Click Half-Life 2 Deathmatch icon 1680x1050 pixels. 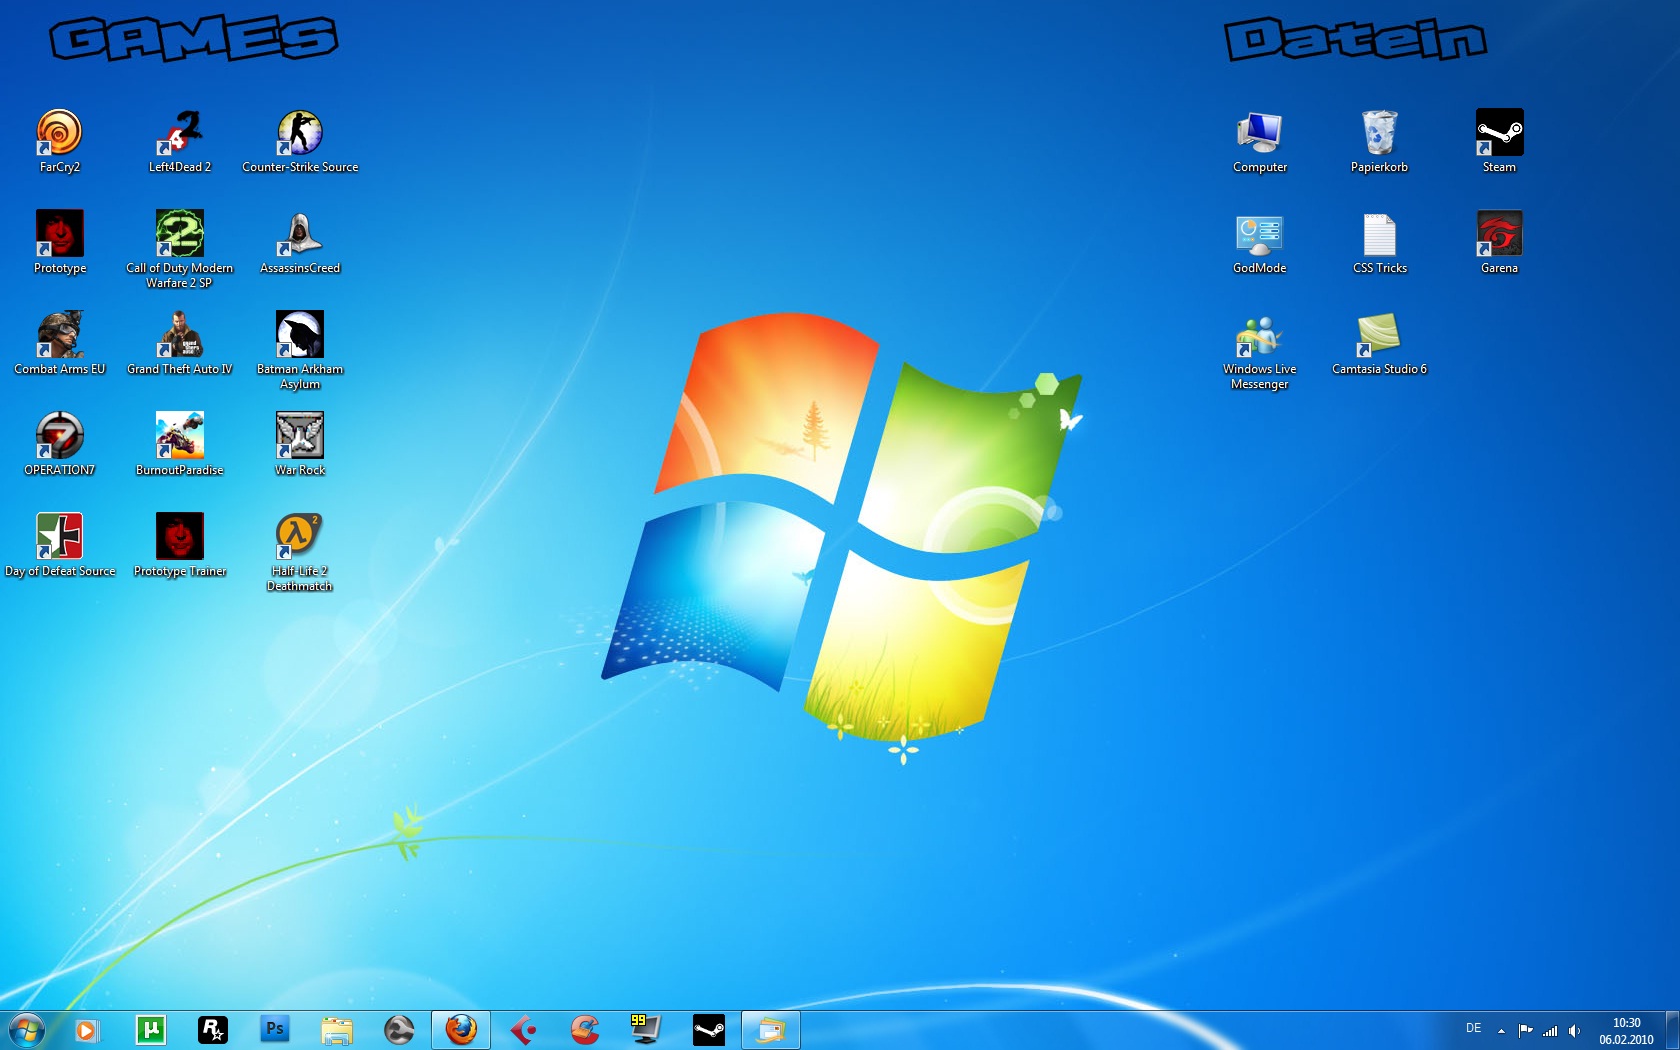coord(300,552)
